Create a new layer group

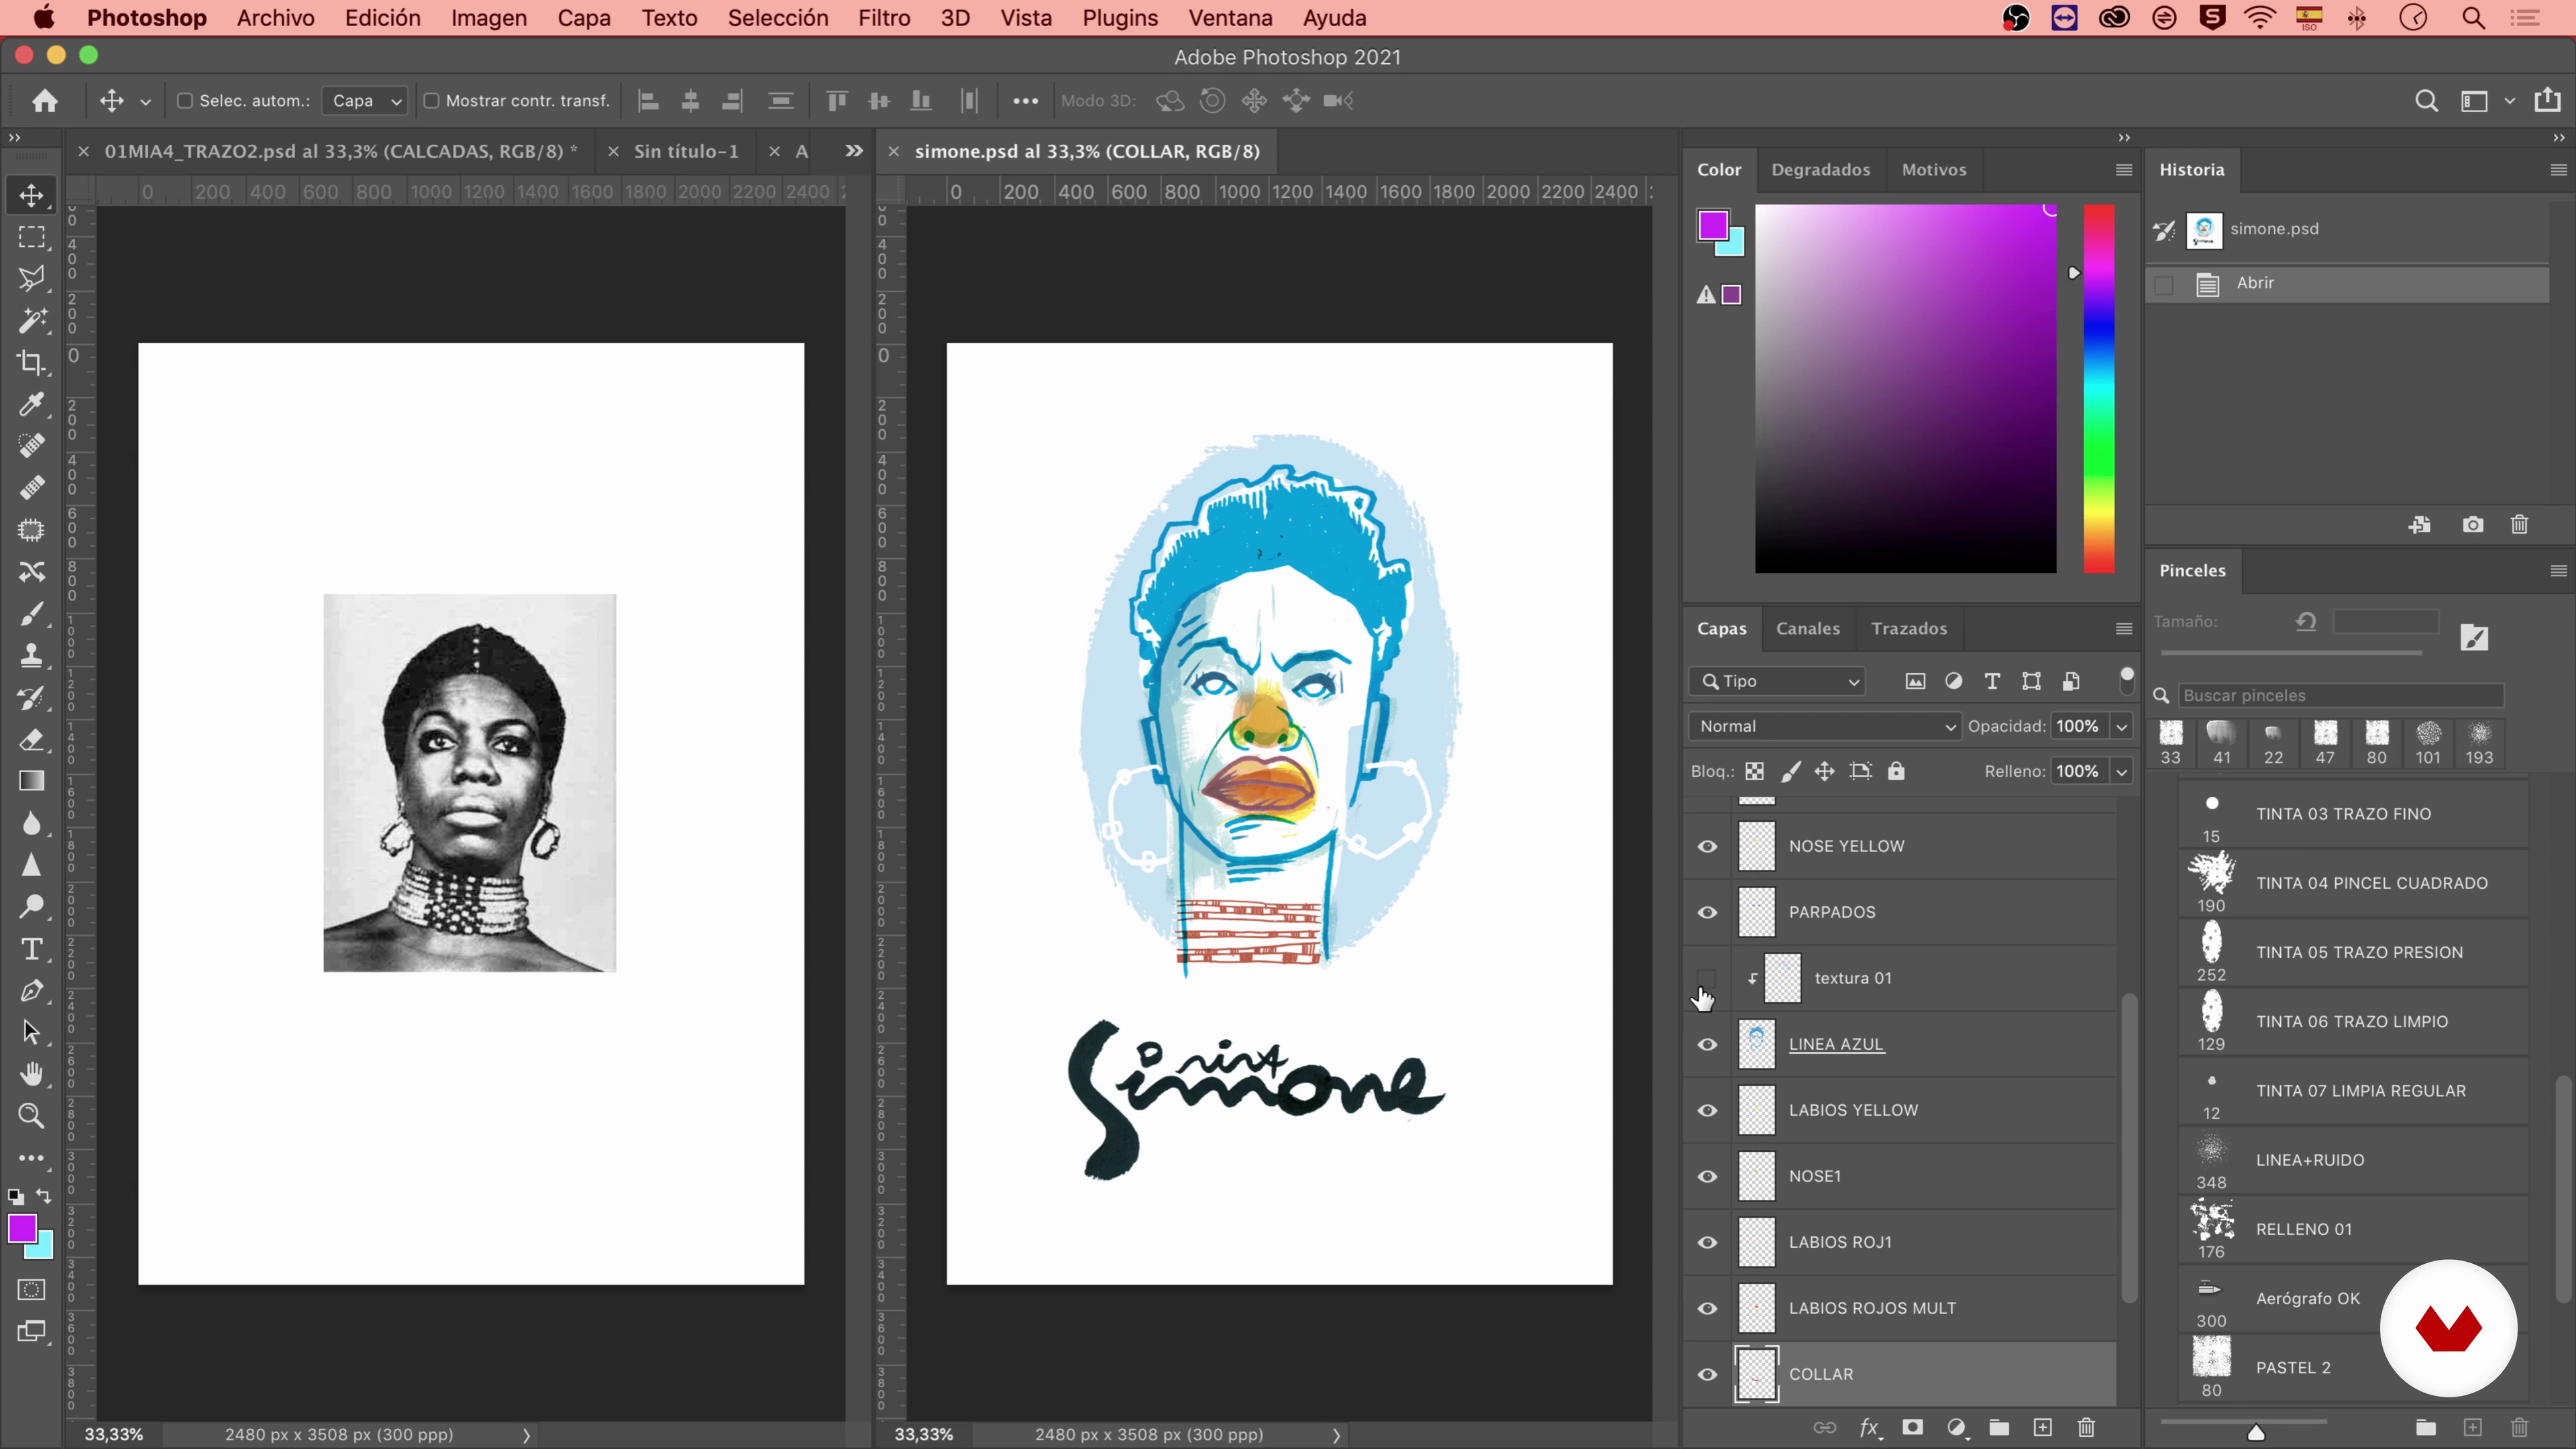(1999, 1427)
